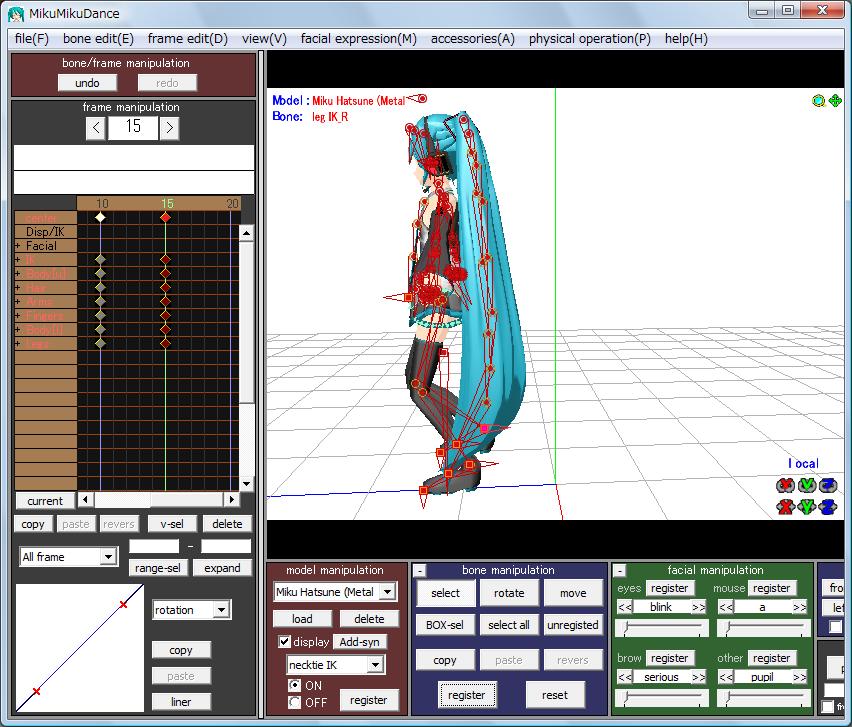This screenshot has height=727, width=852.
Task: Click the bone manipulation register button
Action: click(466, 695)
